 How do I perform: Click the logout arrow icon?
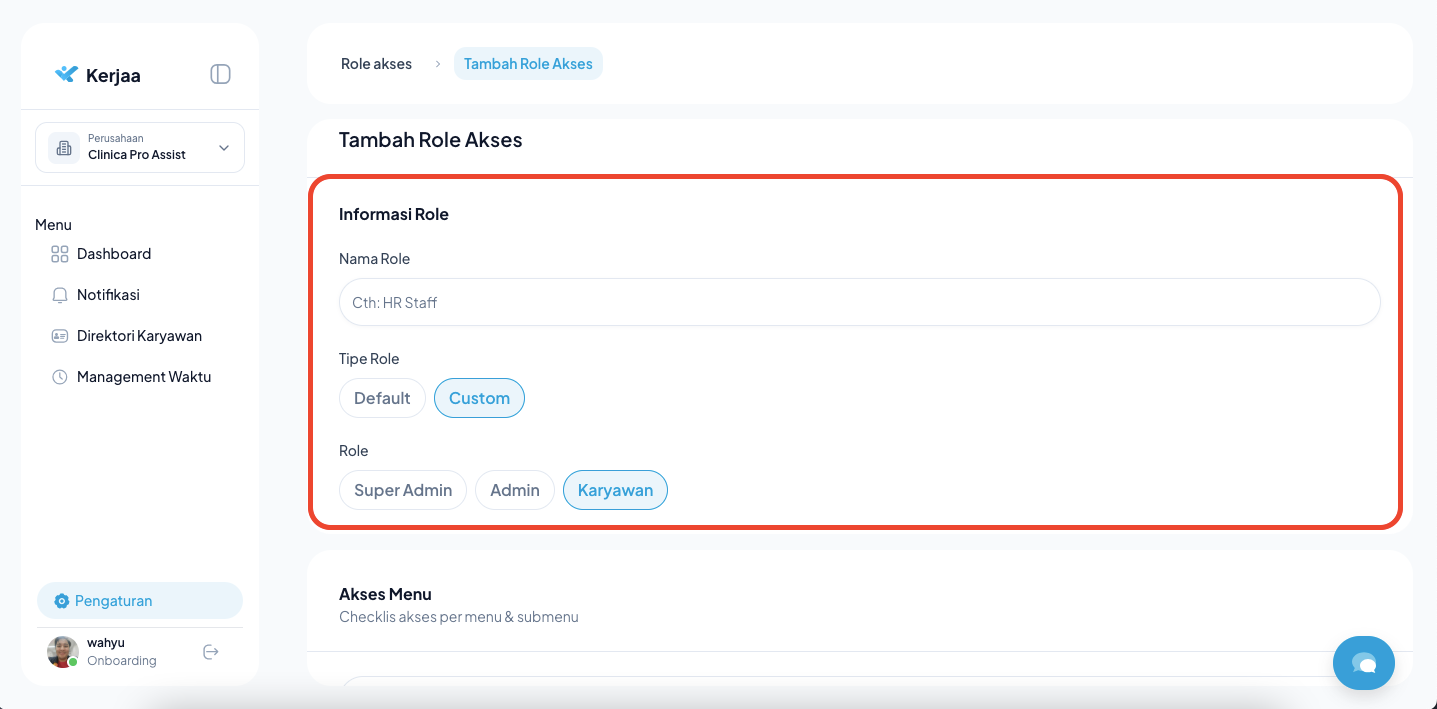click(211, 652)
